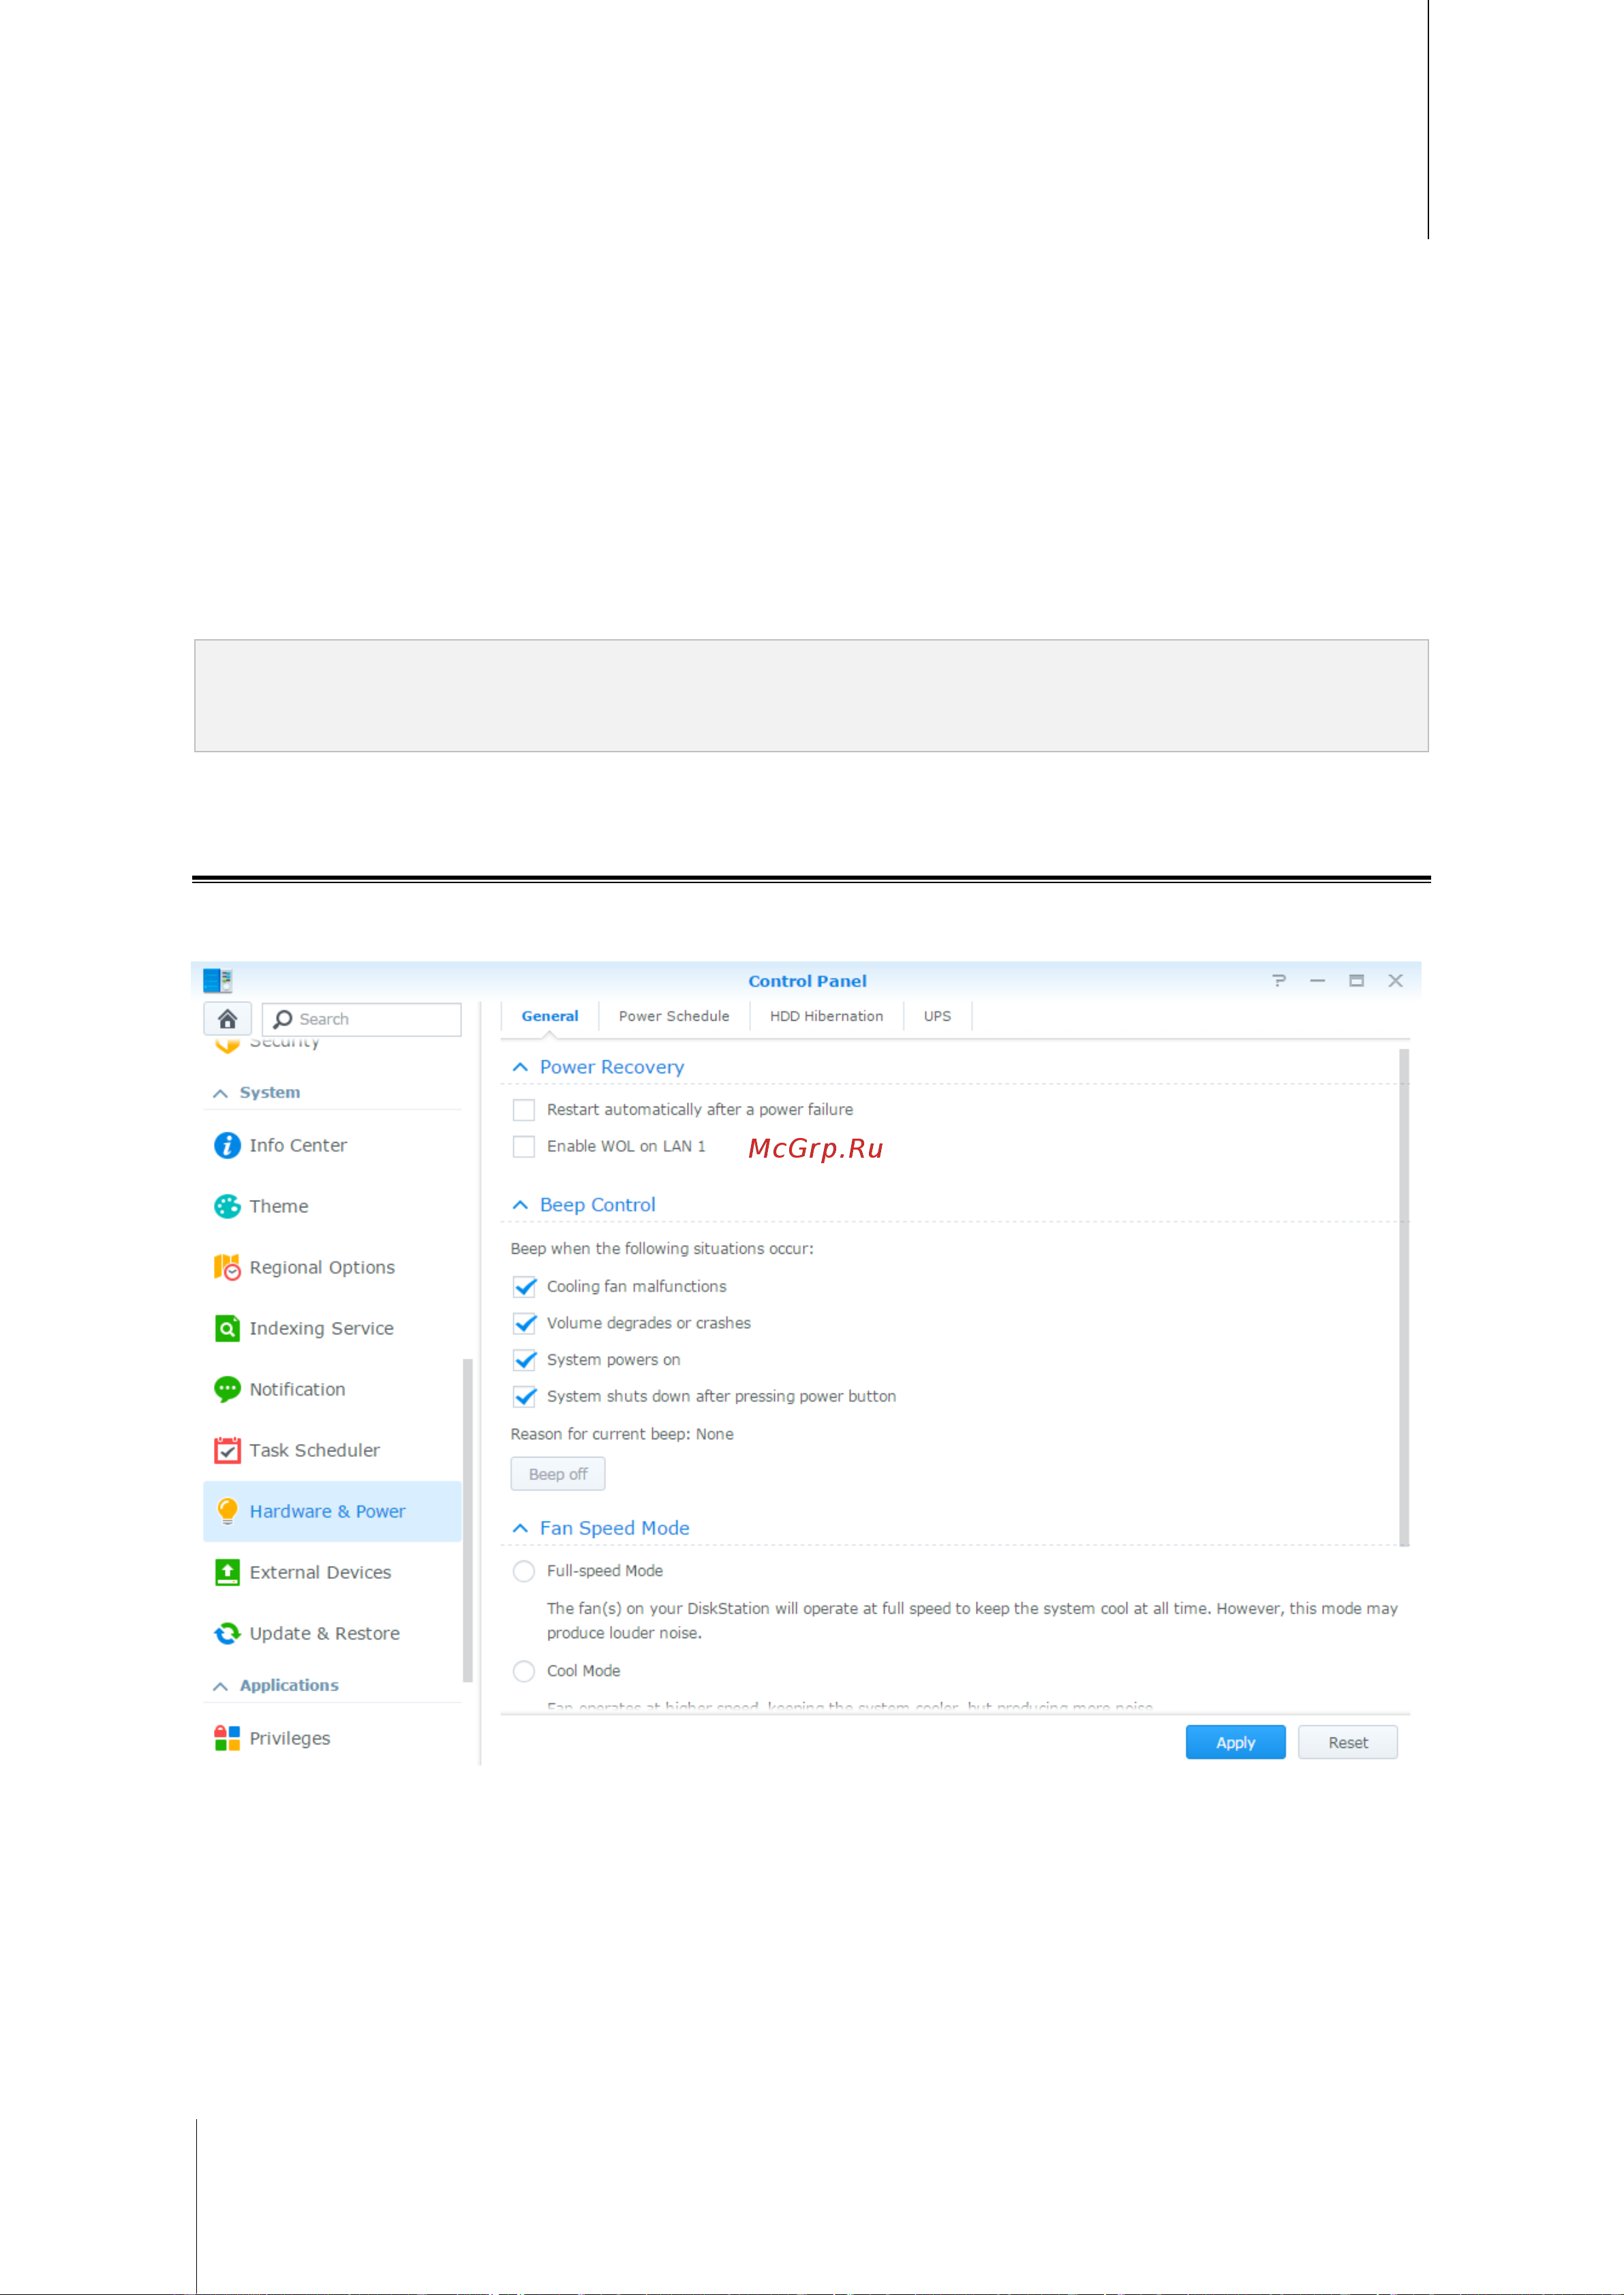
Task: Select Hardware & Power lightbulb icon
Action: pos(227,1511)
